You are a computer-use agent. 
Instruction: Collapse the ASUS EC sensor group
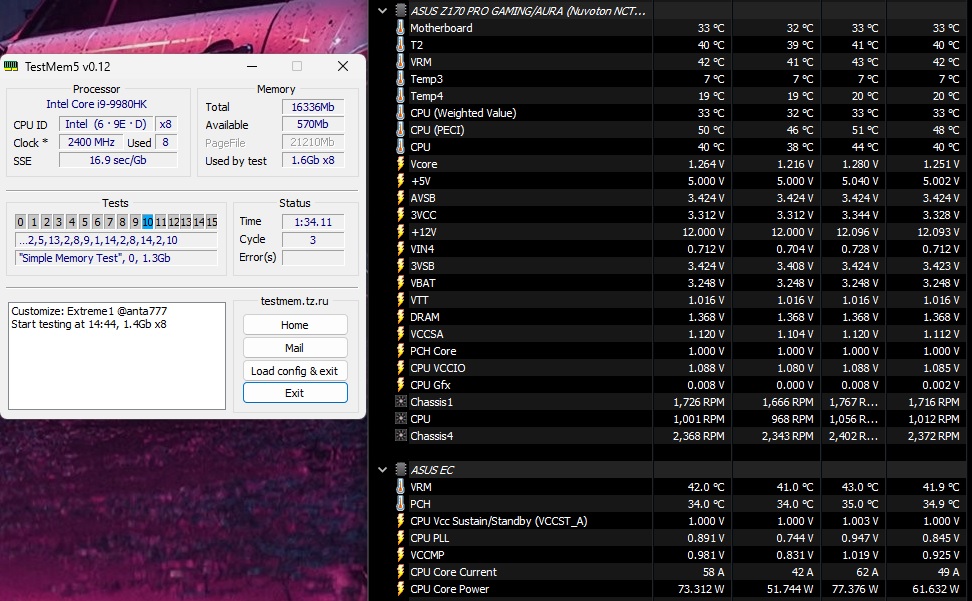point(382,470)
